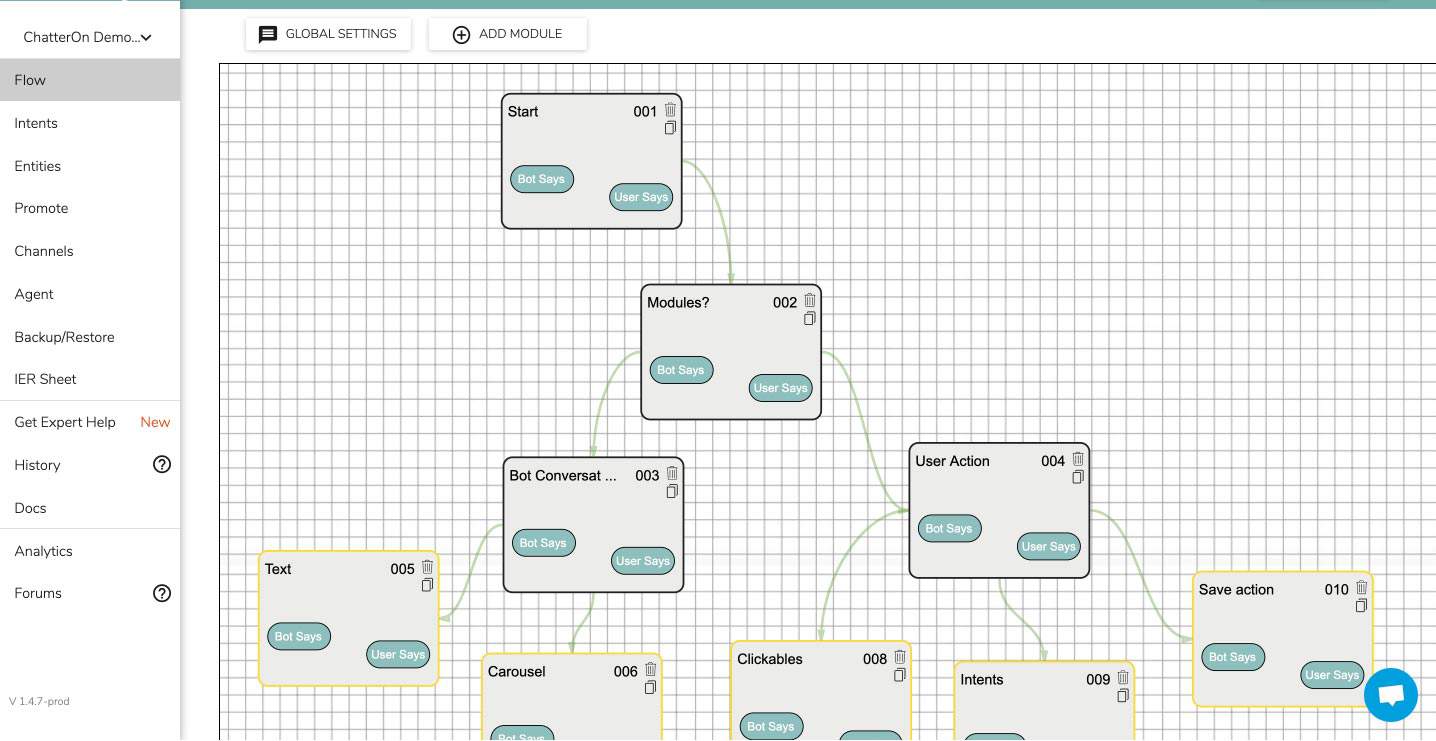Copy the Intents module 009

(x=1123, y=696)
